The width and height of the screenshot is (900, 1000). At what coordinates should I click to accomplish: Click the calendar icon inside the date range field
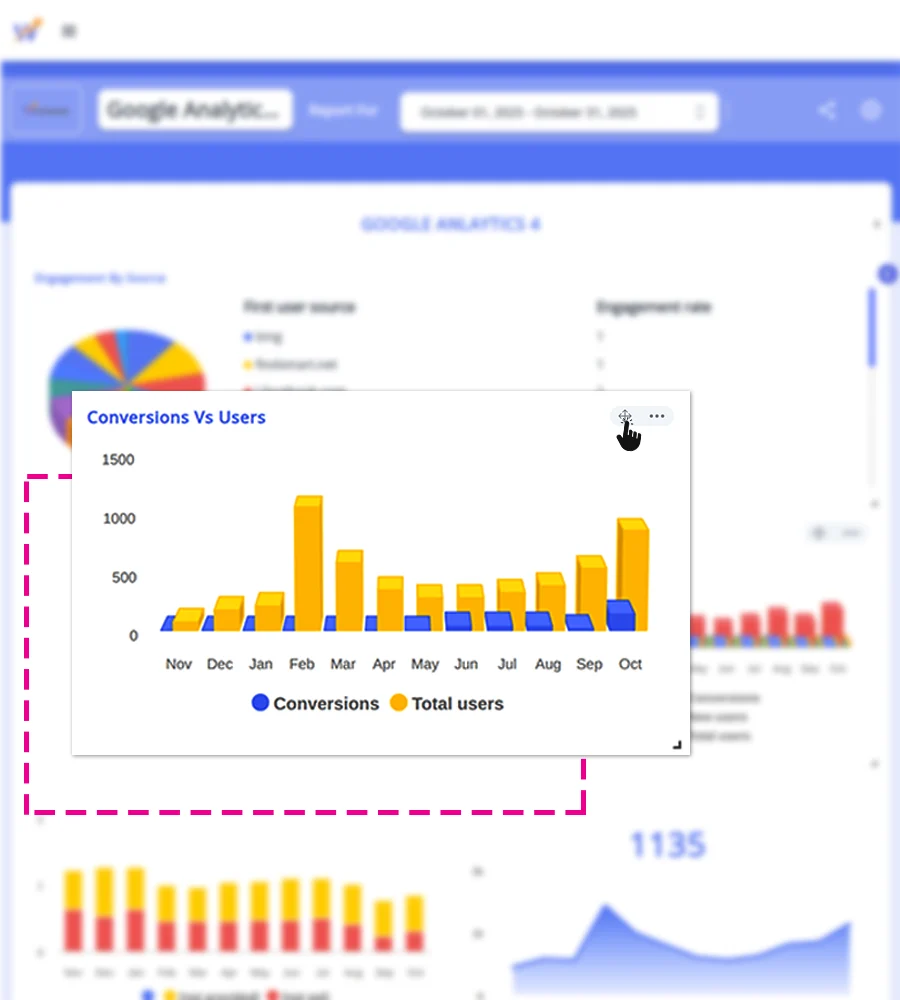pyautogui.click(x=700, y=111)
